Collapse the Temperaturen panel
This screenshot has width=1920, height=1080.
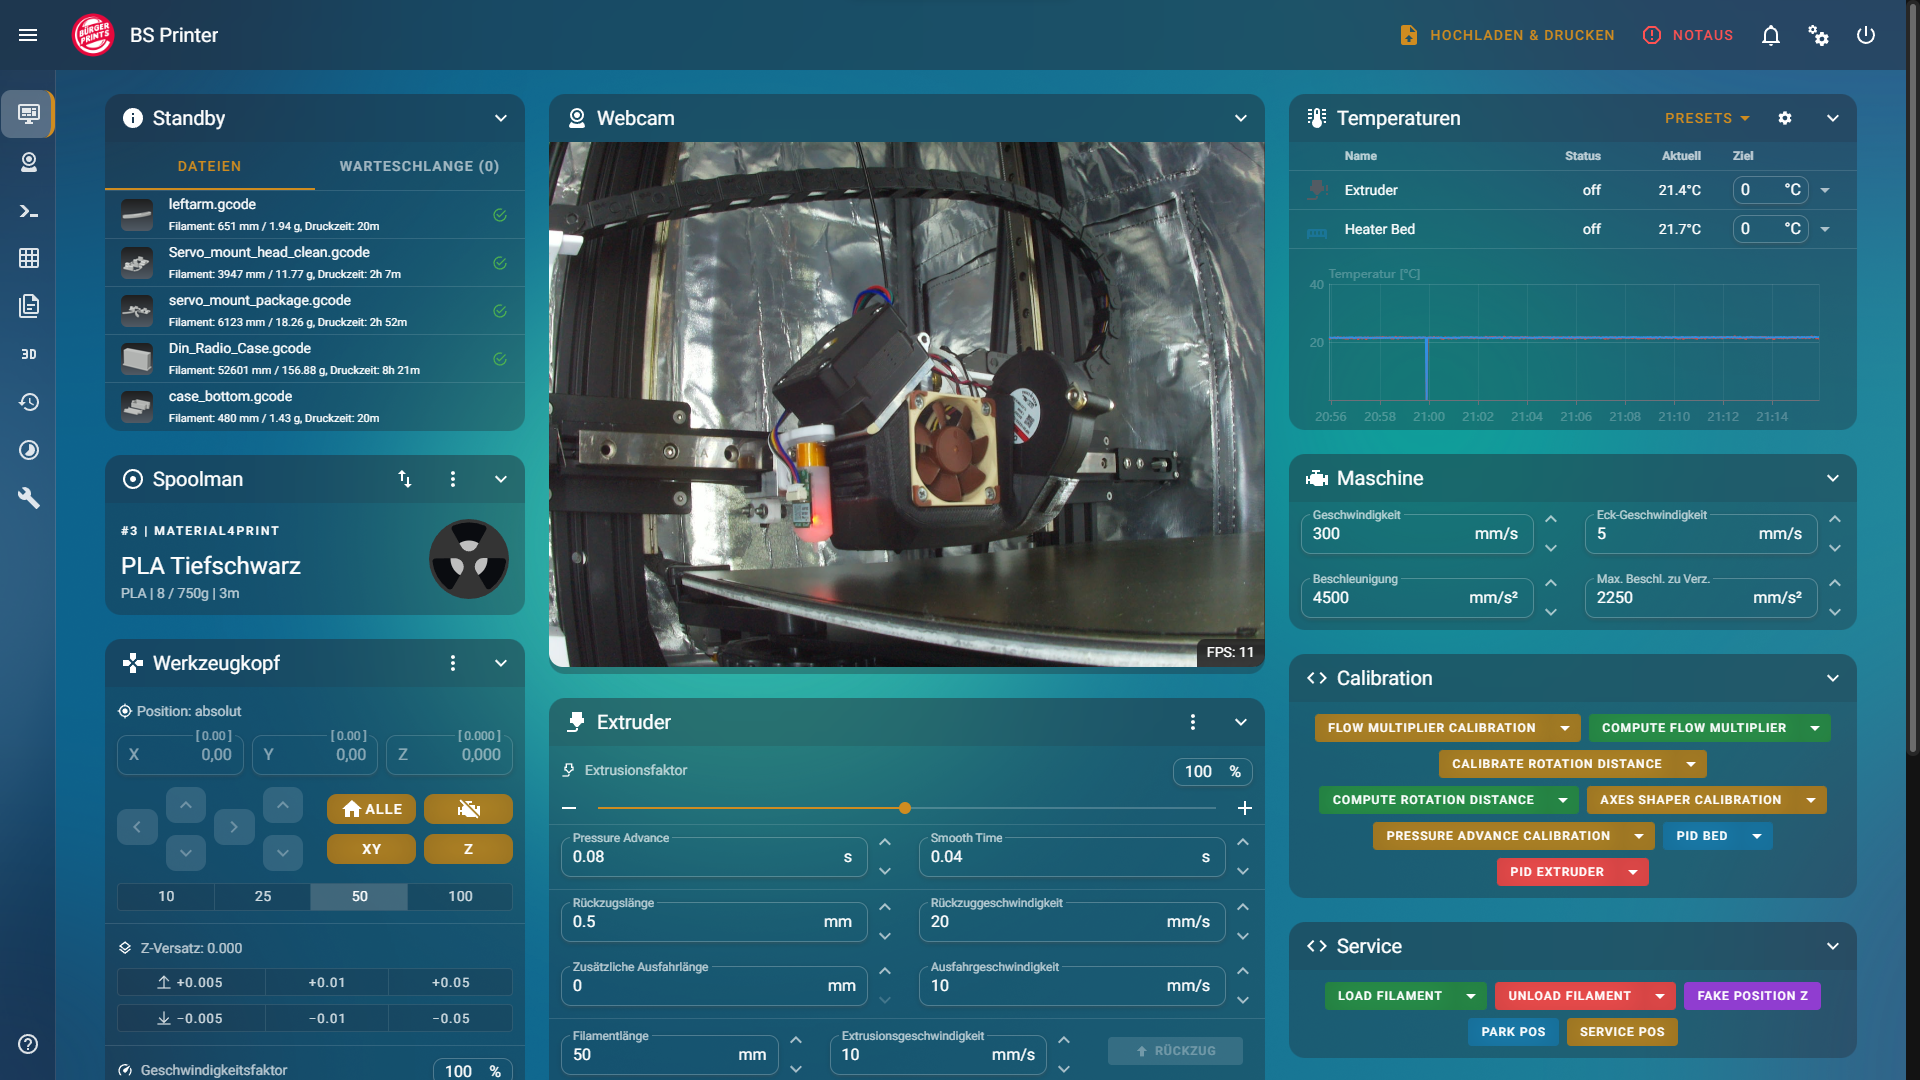[x=1834, y=118]
